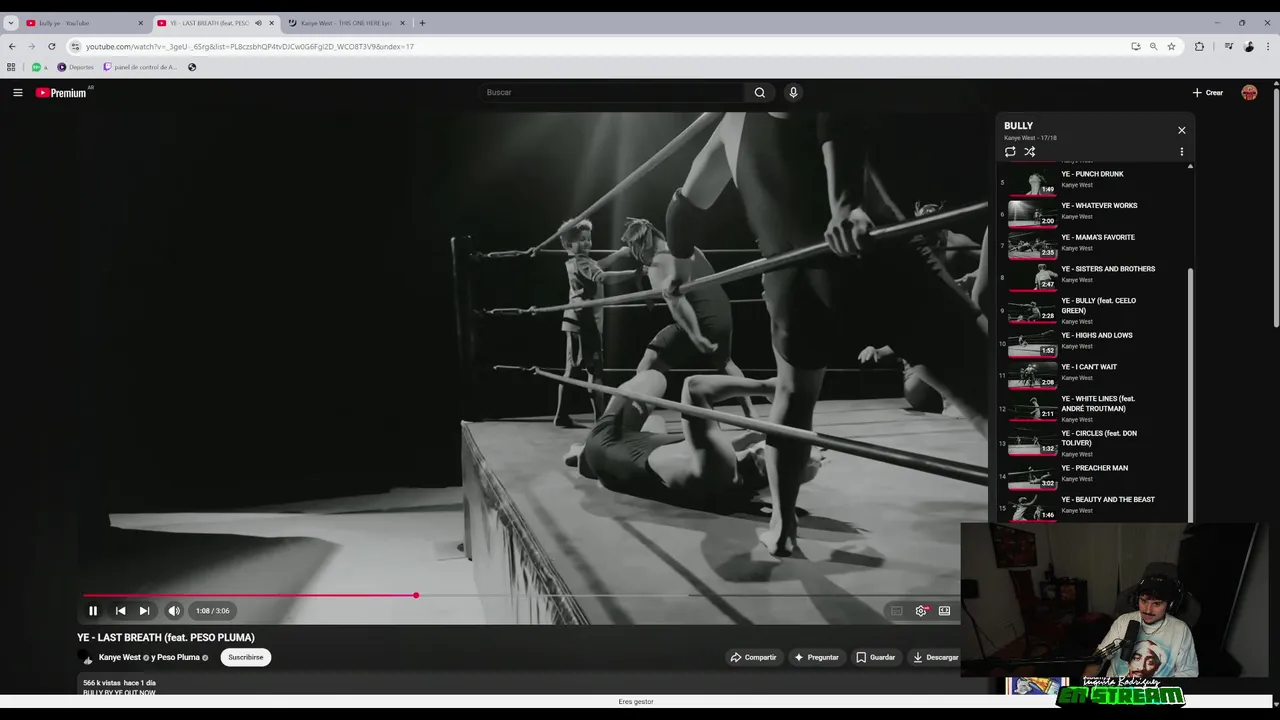Image resolution: width=1280 pixels, height=720 pixels.
Task: Open the Chrome extensions puzzle icon
Action: coord(1199,46)
